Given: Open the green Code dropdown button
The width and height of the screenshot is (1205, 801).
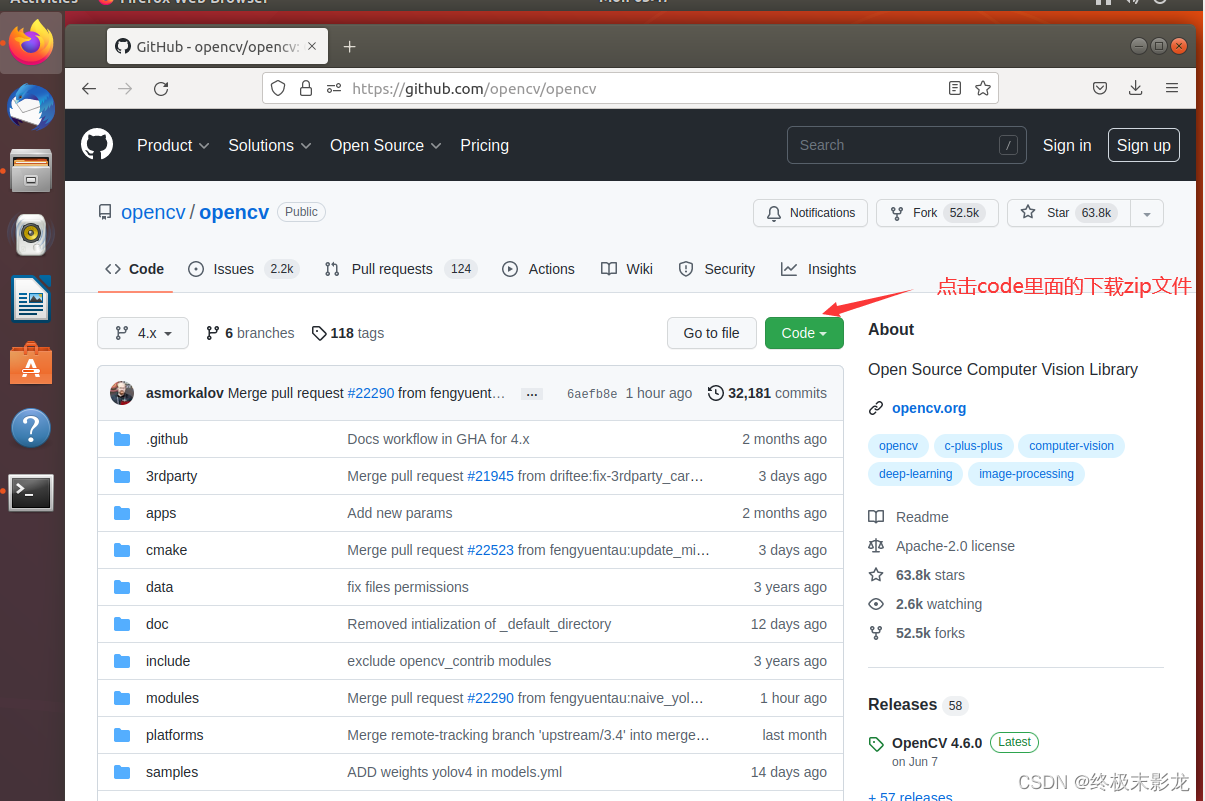Looking at the screenshot, I should coord(804,333).
